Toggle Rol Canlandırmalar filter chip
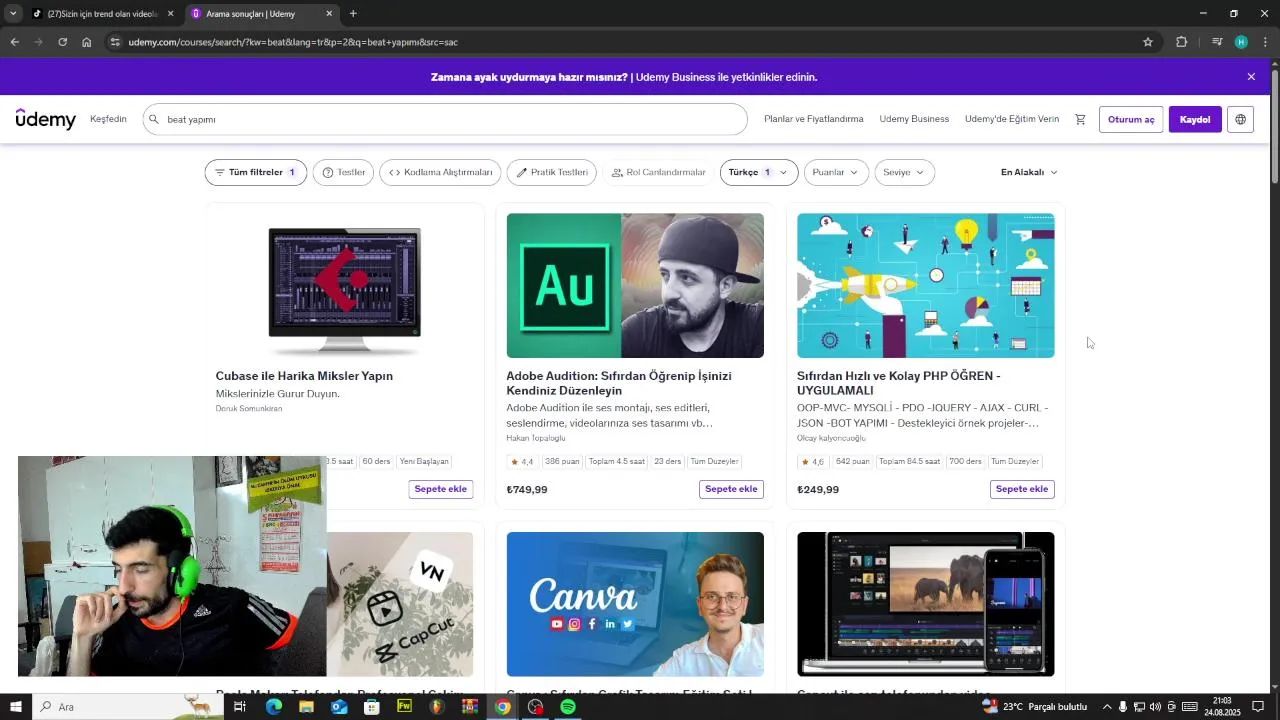Screen dimensions: 1280x720 tap(658, 172)
